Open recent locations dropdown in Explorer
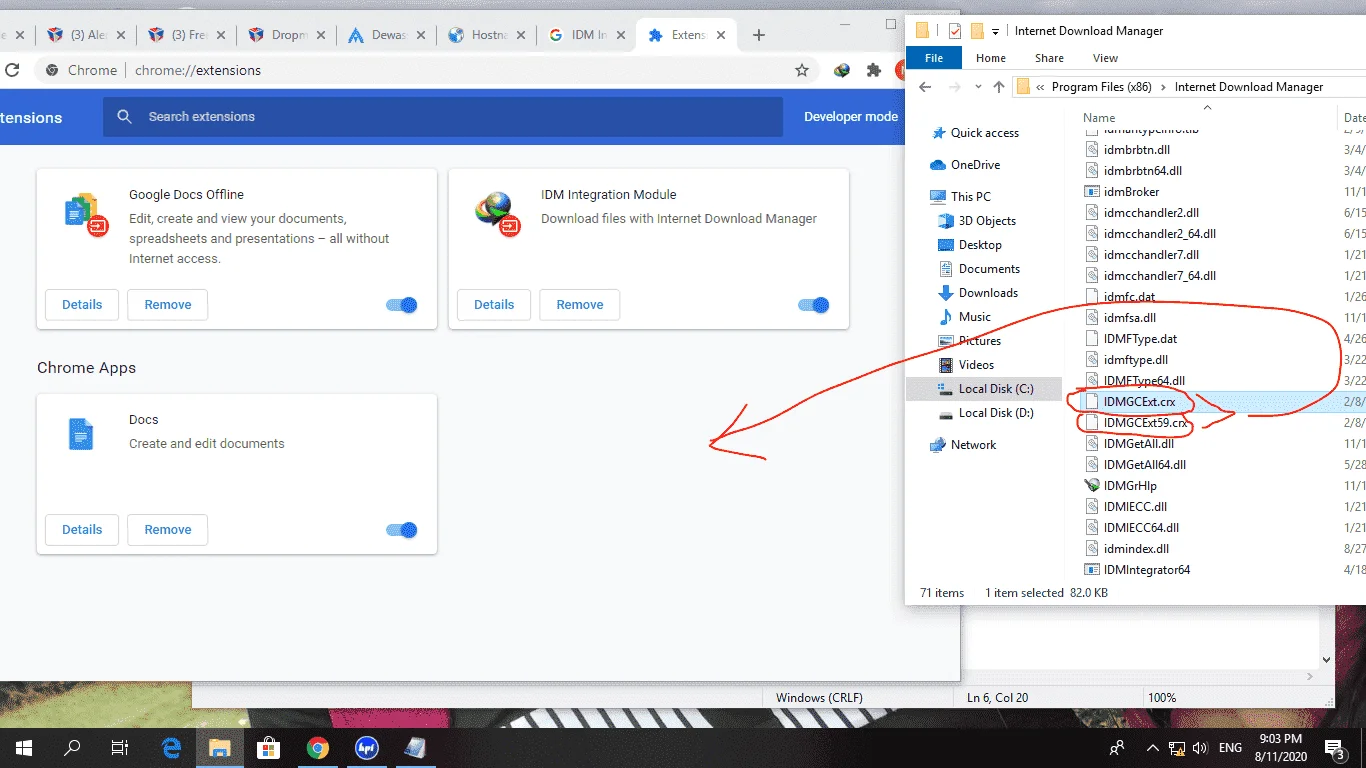This screenshot has height=768, width=1366. coord(979,88)
